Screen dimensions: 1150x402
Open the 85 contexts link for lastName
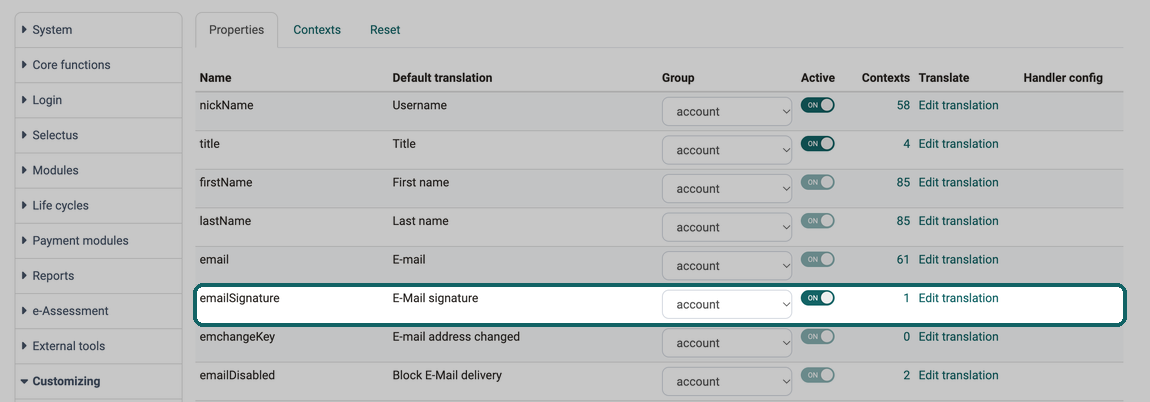click(903, 221)
